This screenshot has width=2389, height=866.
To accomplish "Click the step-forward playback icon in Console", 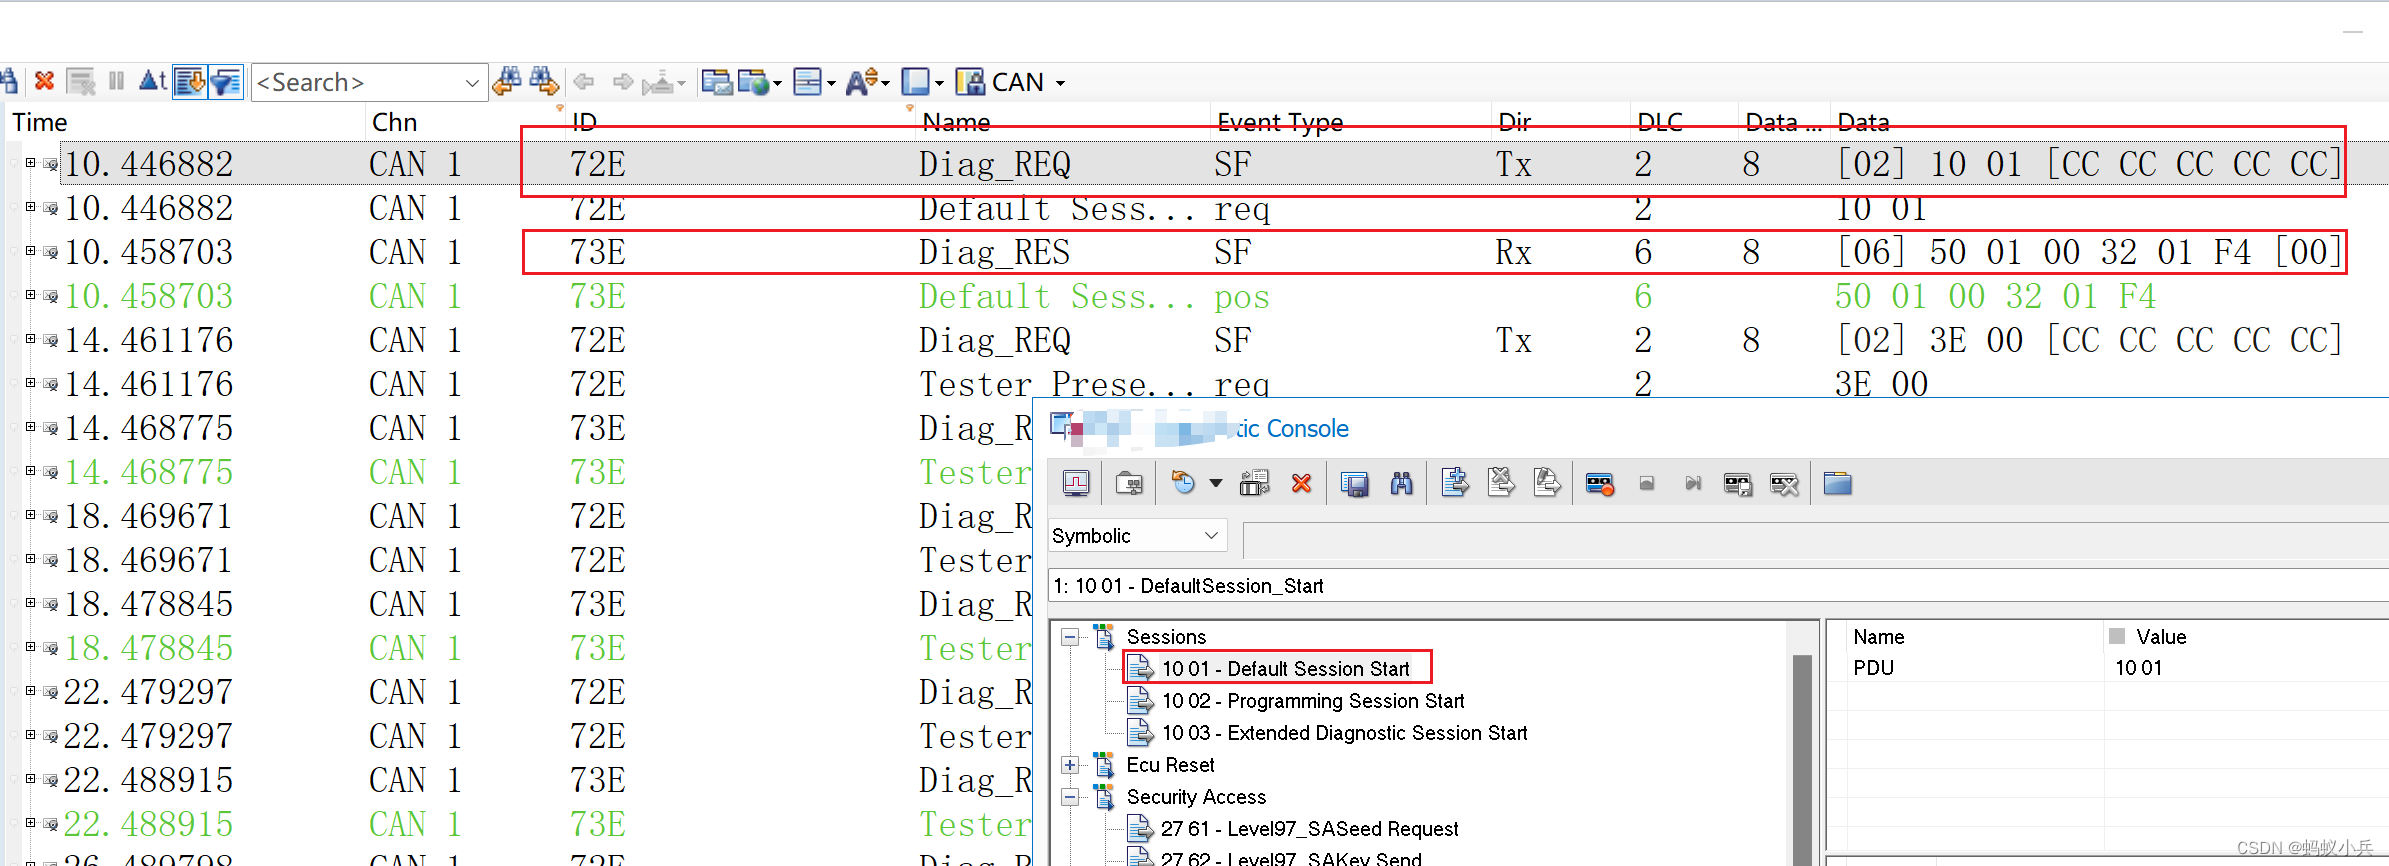I will (x=1693, y=484).
